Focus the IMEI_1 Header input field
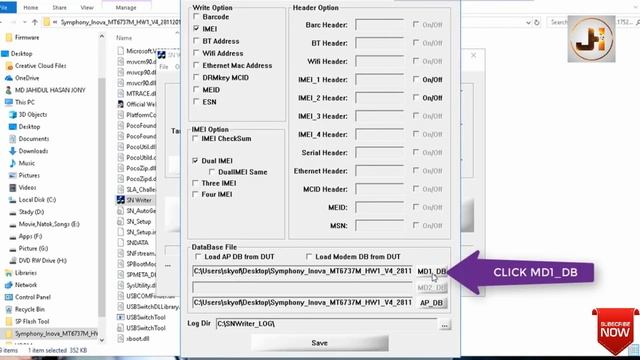 [380, 80]
